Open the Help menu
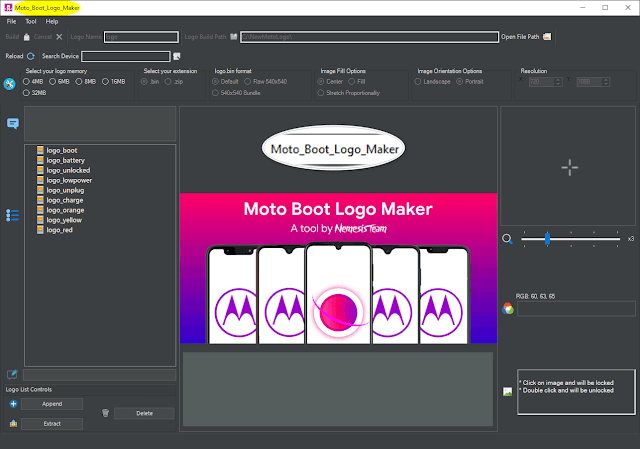Image resolution: width=640 pixels, height=449 pixels. point(51,22)
